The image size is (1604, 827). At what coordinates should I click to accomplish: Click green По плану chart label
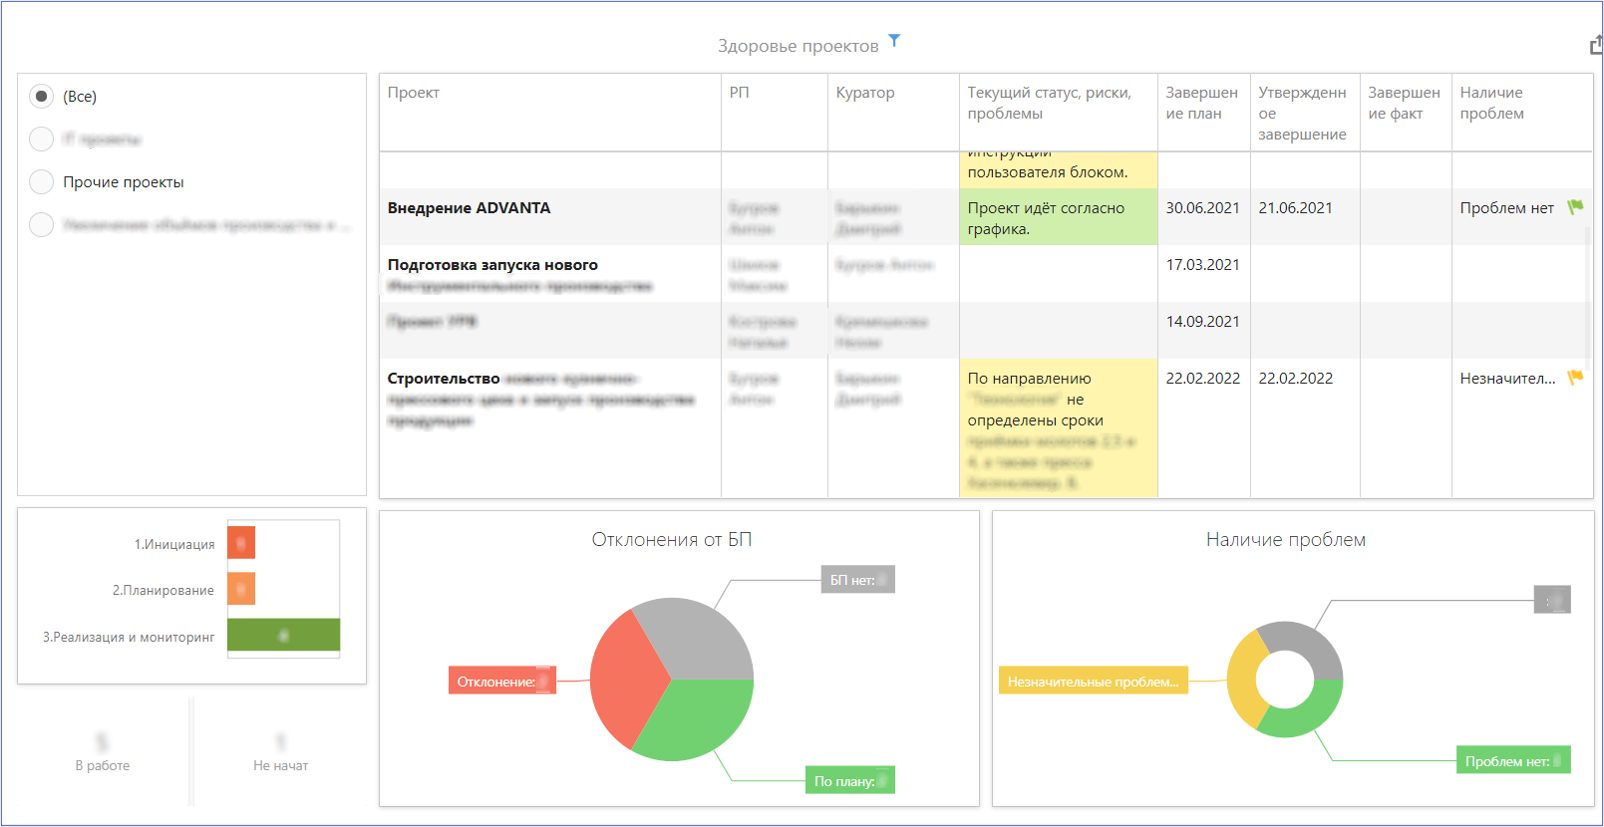pyautogui.click(x=849, y=781)
